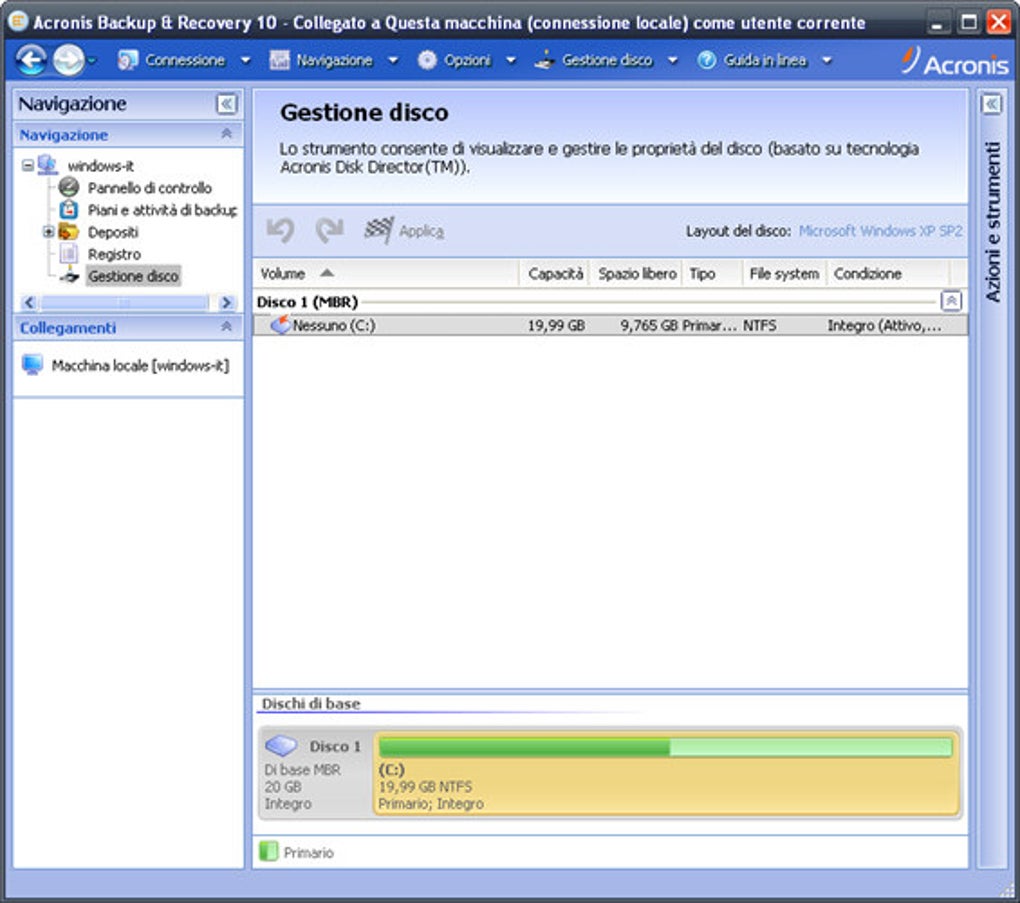Image resolution: width=1020 pixels, height=903 pixels.
Task: Select the Gestione disco toolbar icon
Action: (x=543, y=60)
